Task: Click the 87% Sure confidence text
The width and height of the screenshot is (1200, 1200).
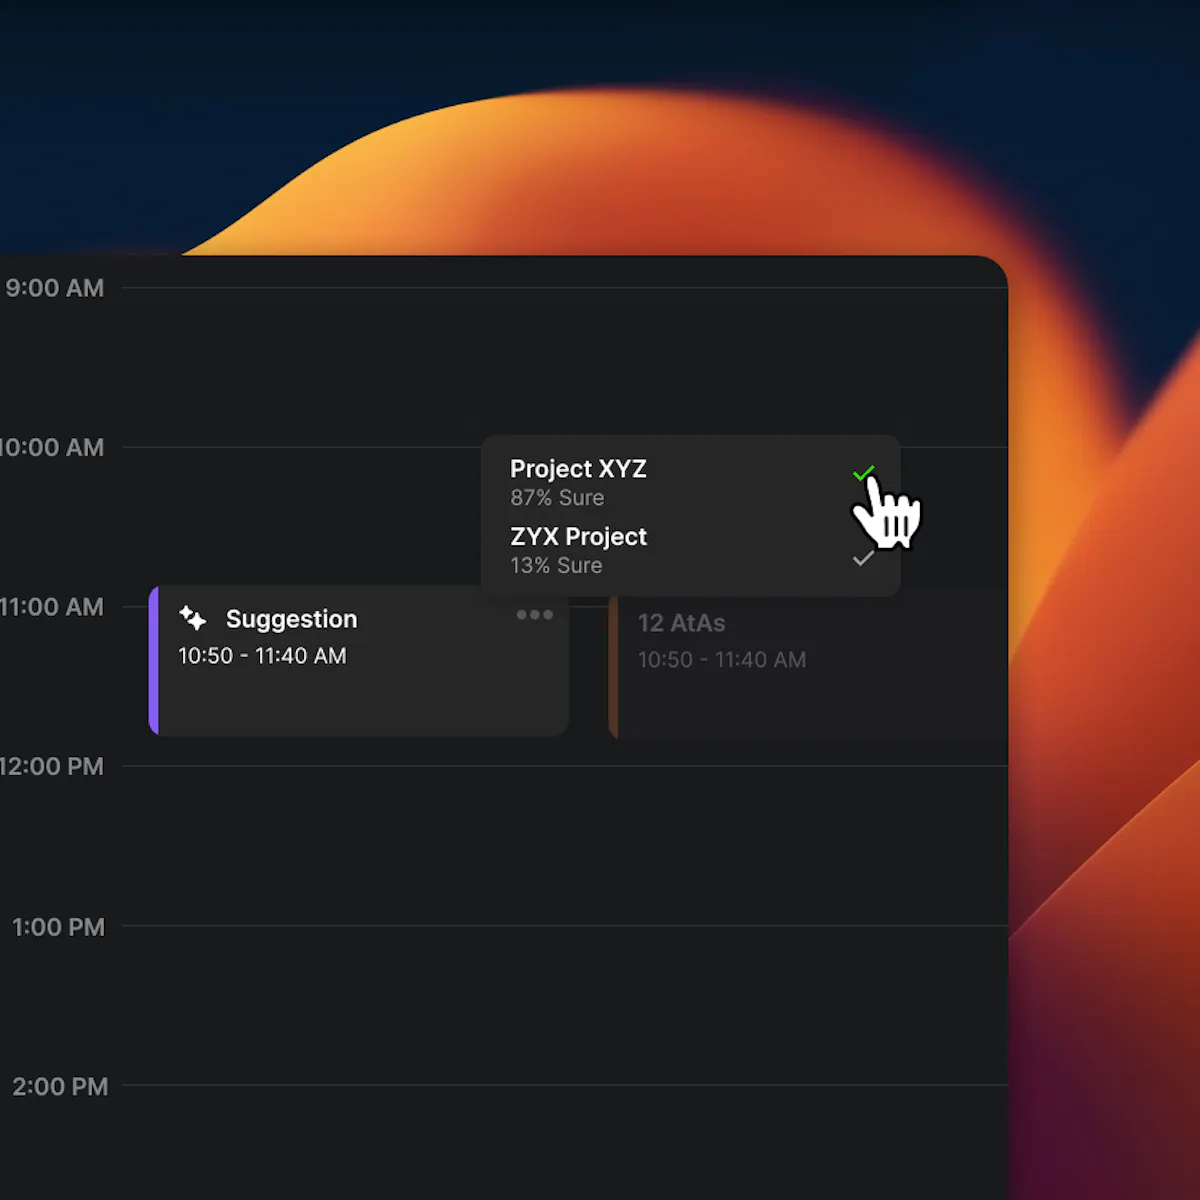Action: coord(557,498)
